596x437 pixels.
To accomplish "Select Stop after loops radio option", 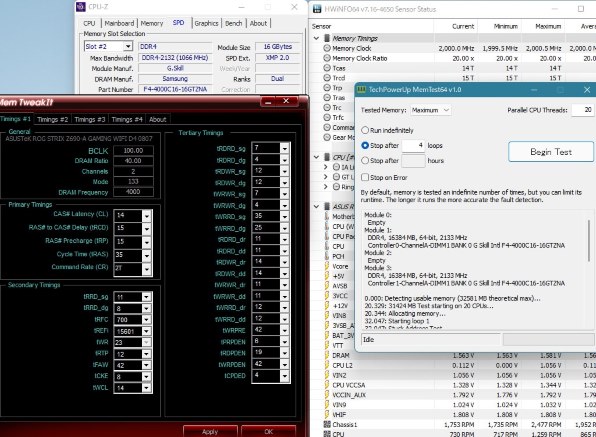I will [x=365, y=146].
